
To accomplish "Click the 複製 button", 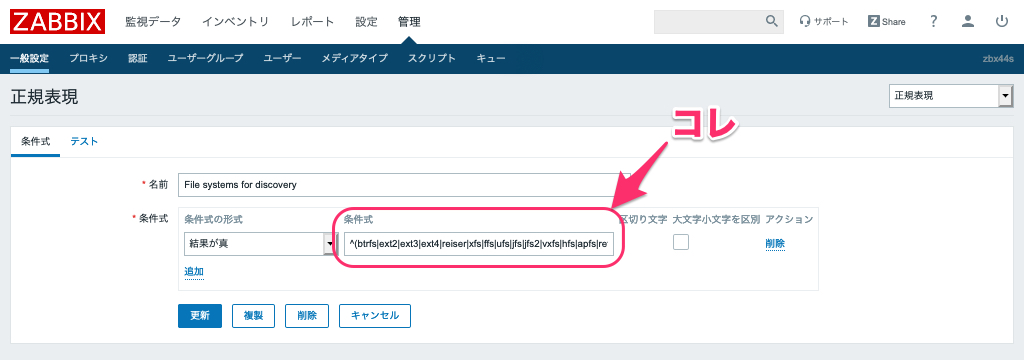I will (x=253, y=316).
